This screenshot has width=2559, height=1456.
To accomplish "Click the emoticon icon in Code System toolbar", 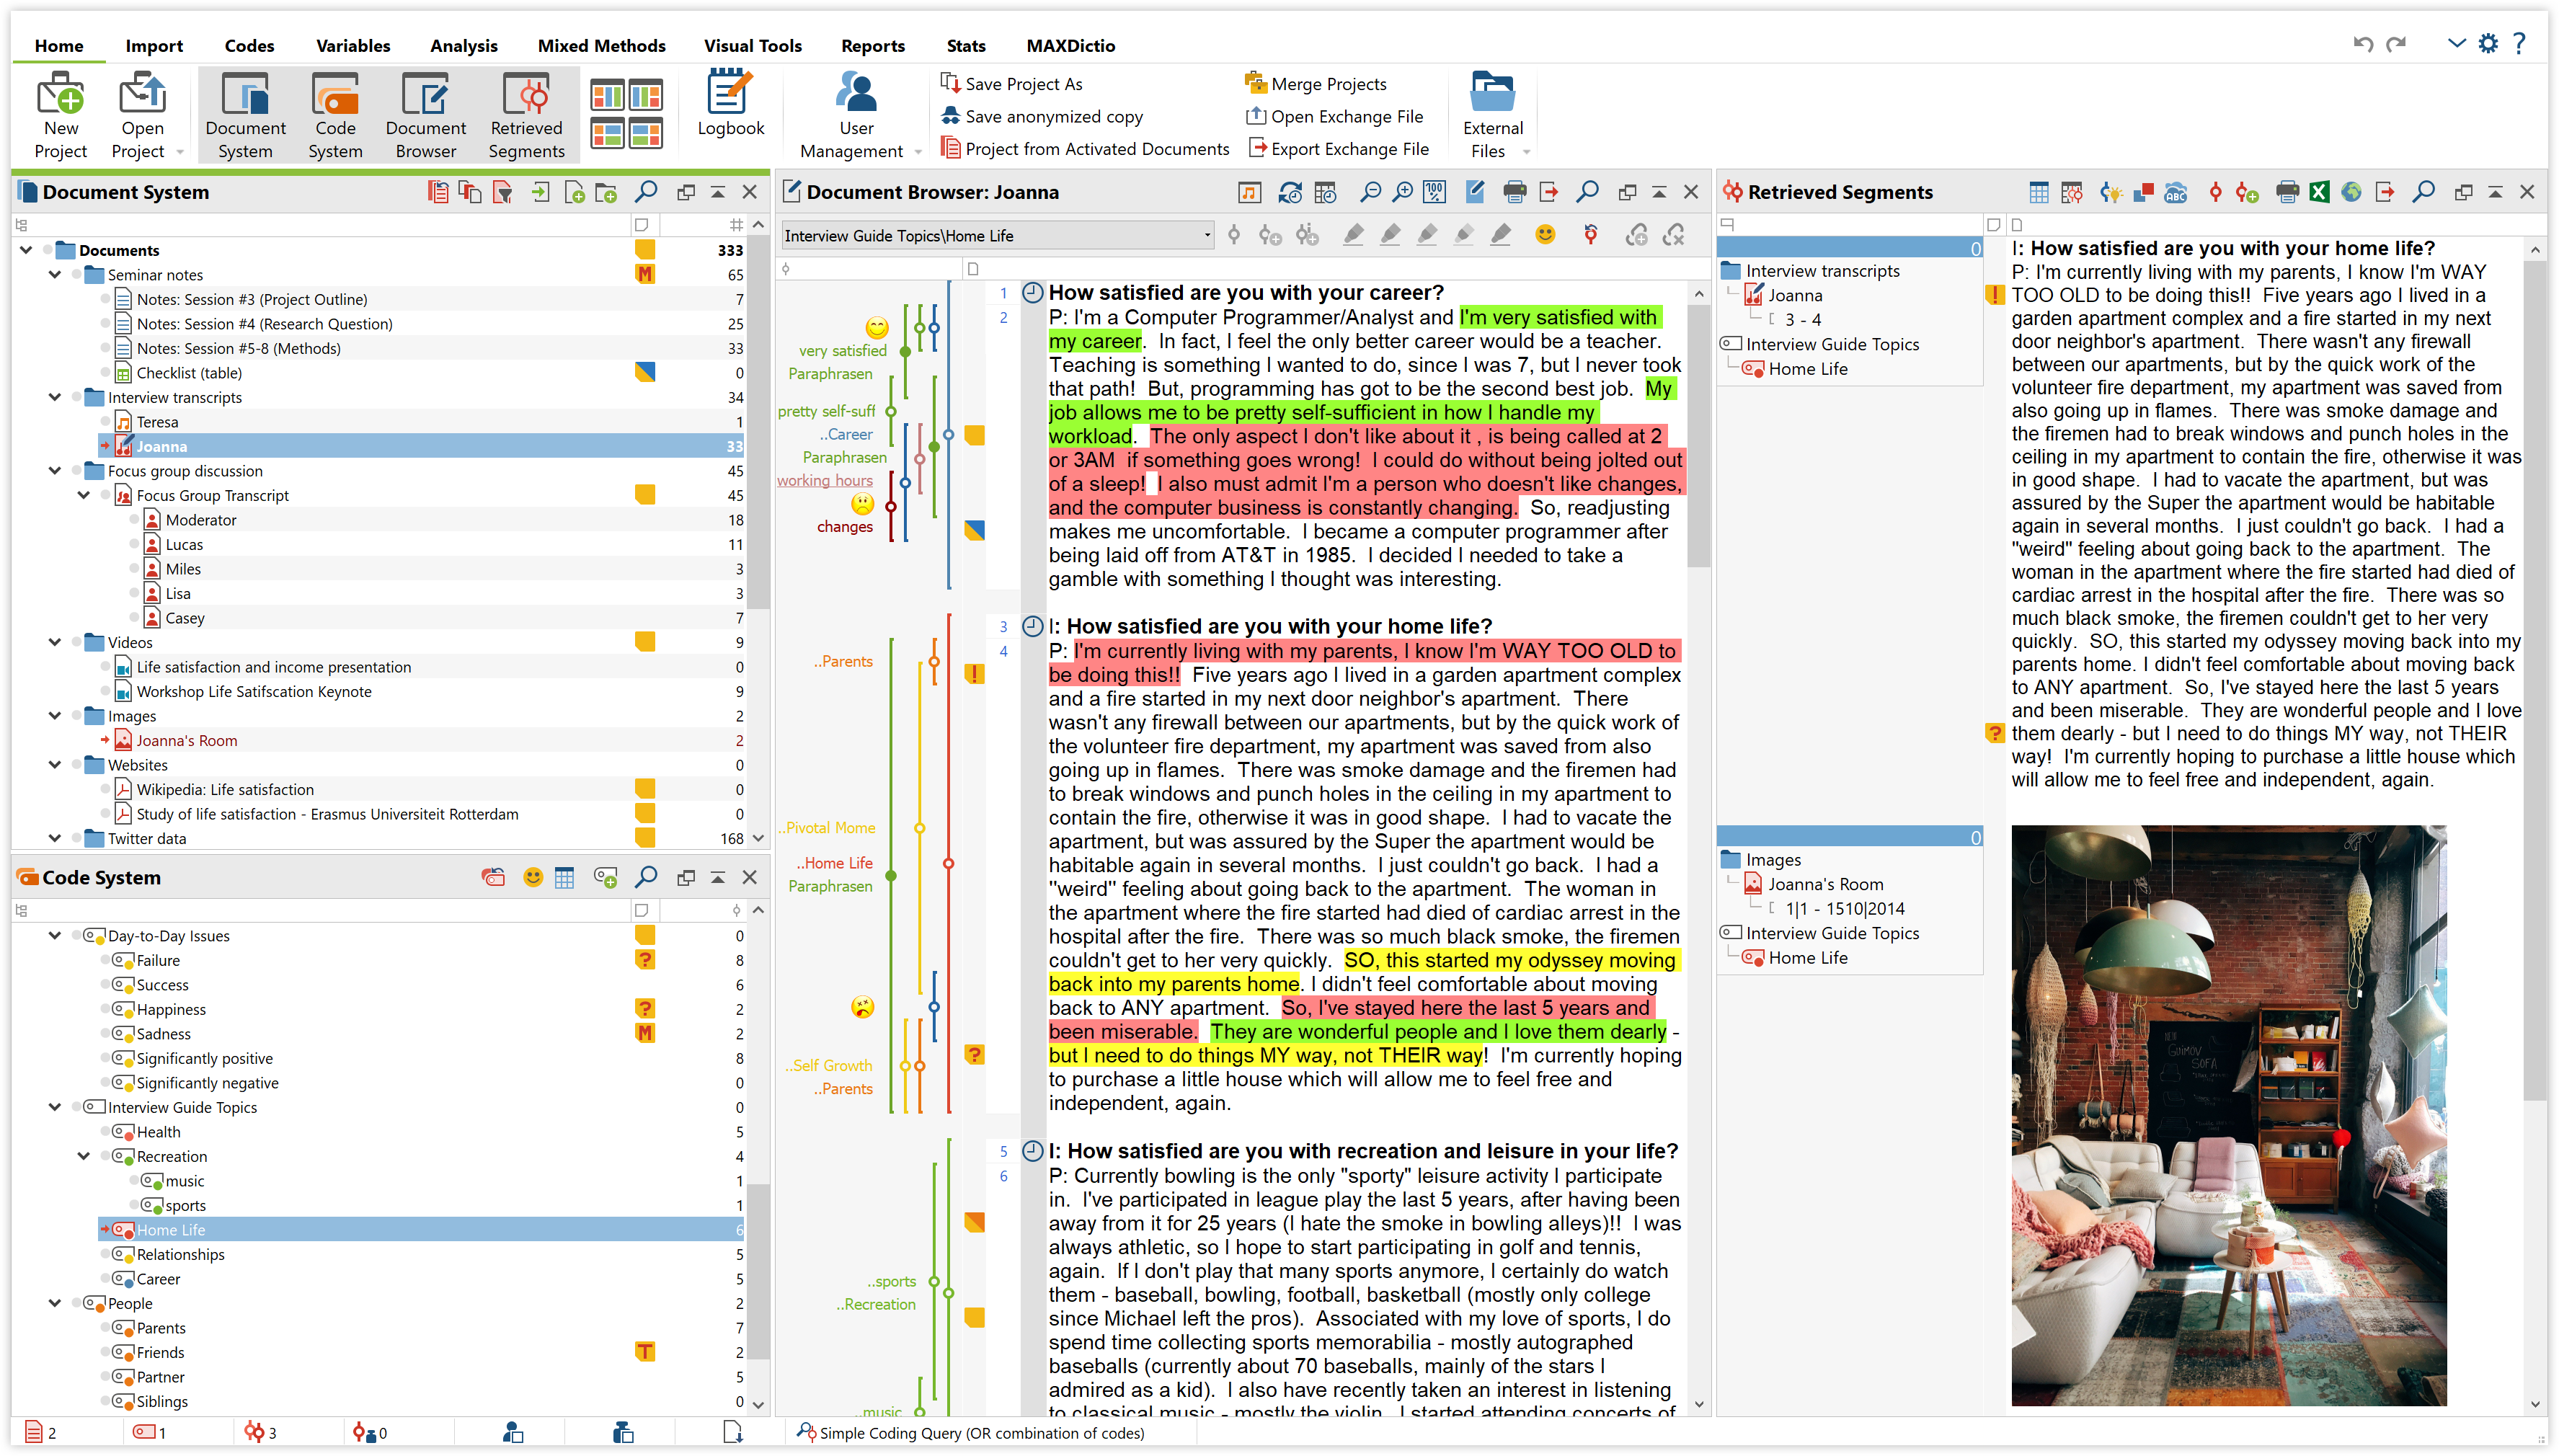I will 533,877.
